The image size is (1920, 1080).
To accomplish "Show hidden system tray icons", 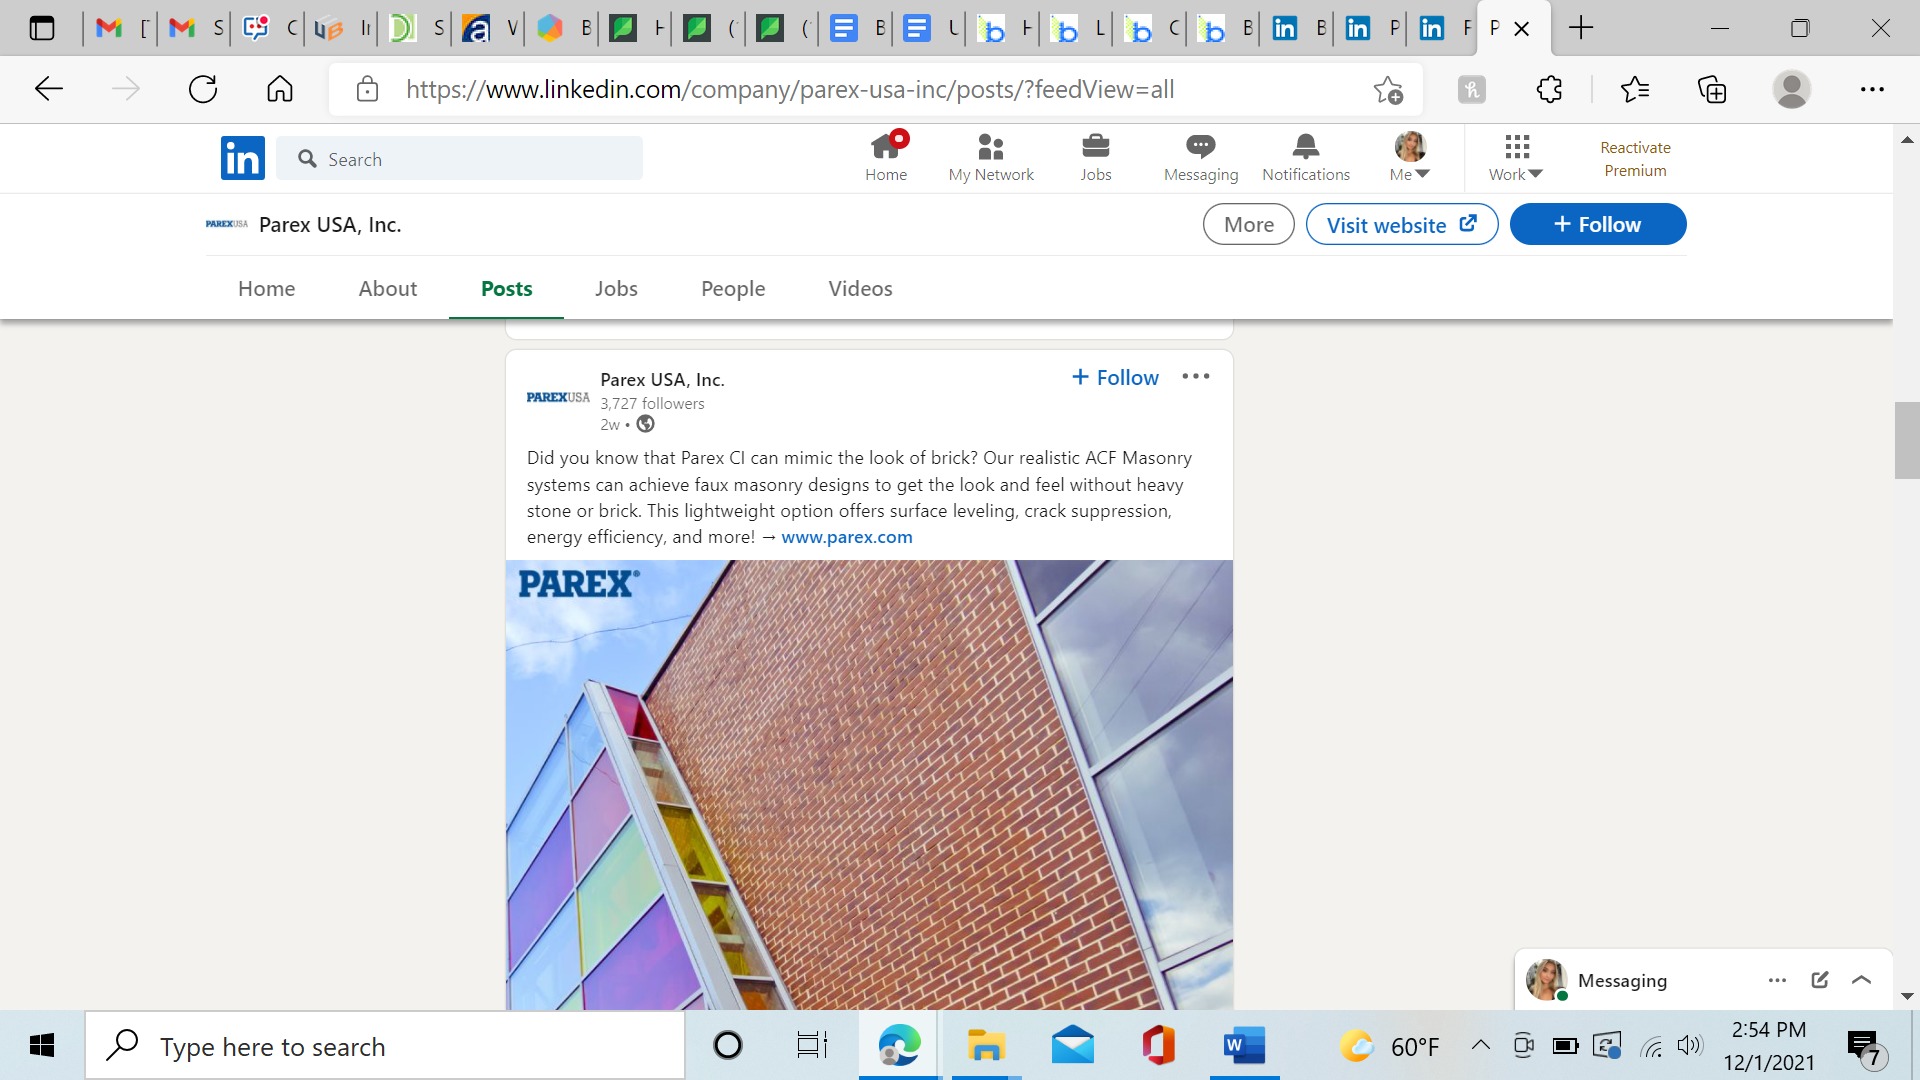I will click(x=1481, y=1046).
